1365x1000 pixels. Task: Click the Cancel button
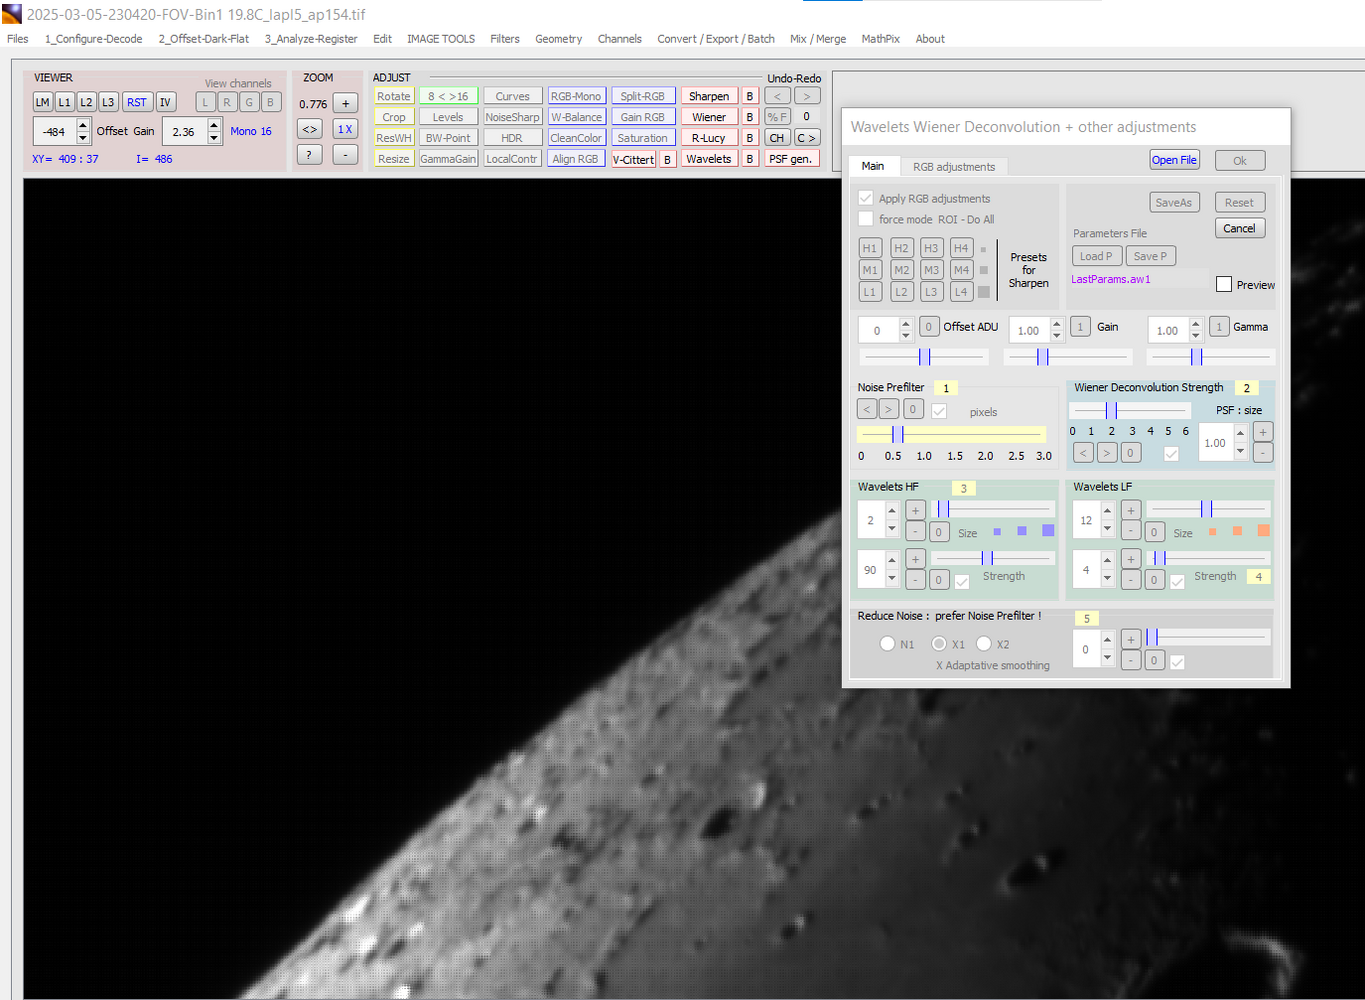coord(1239,228)
